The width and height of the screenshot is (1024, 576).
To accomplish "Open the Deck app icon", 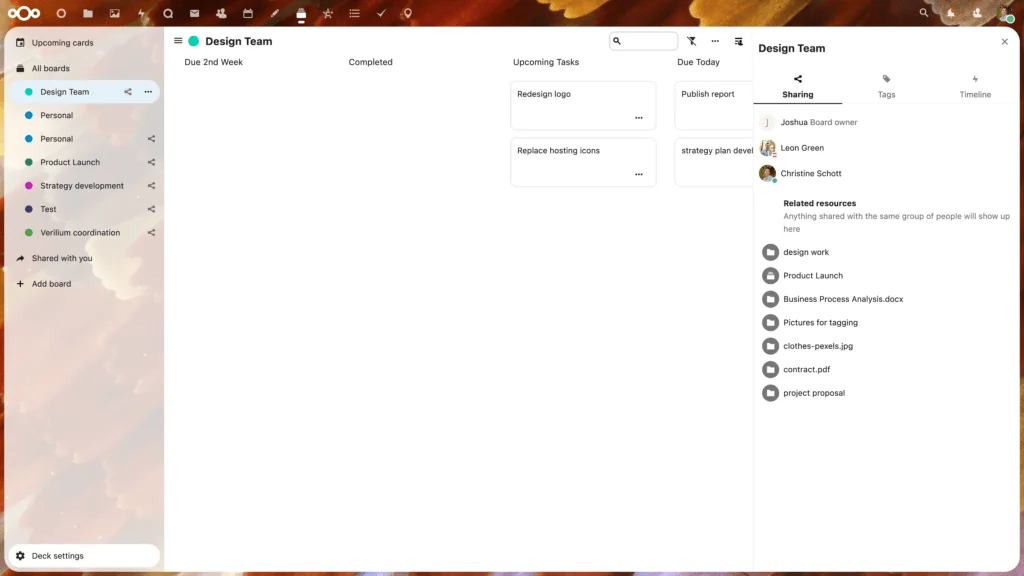I will click(x=301, y=13).
